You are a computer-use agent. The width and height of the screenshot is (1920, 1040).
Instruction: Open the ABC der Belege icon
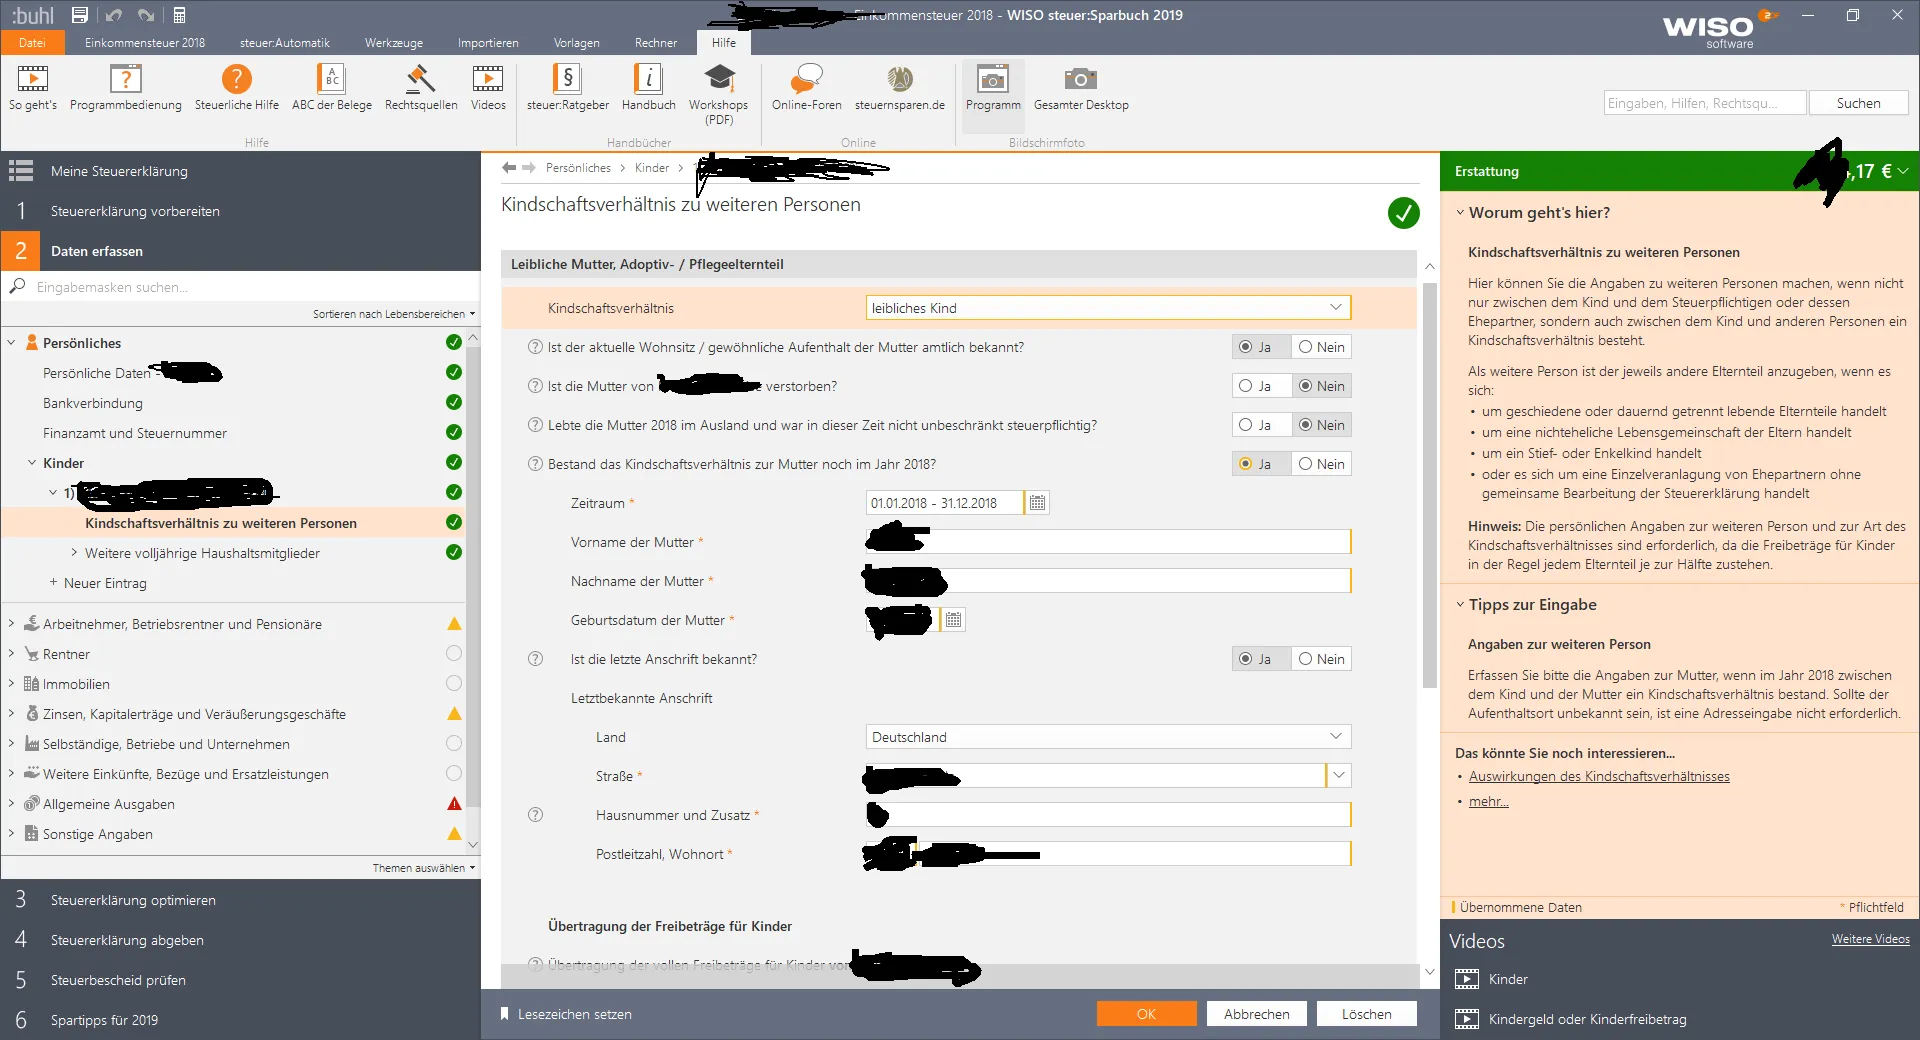pos(331,80)
